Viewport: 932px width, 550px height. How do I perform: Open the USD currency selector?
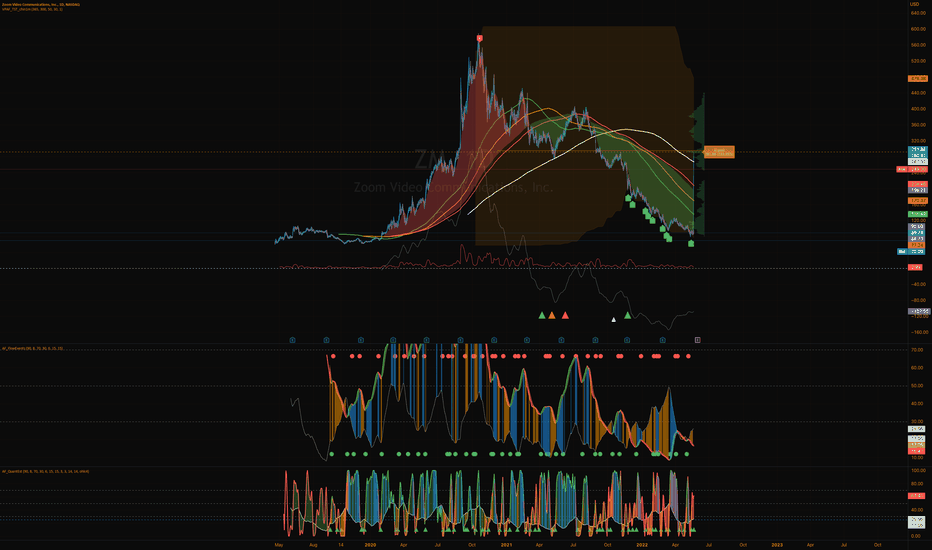point(914,4)
